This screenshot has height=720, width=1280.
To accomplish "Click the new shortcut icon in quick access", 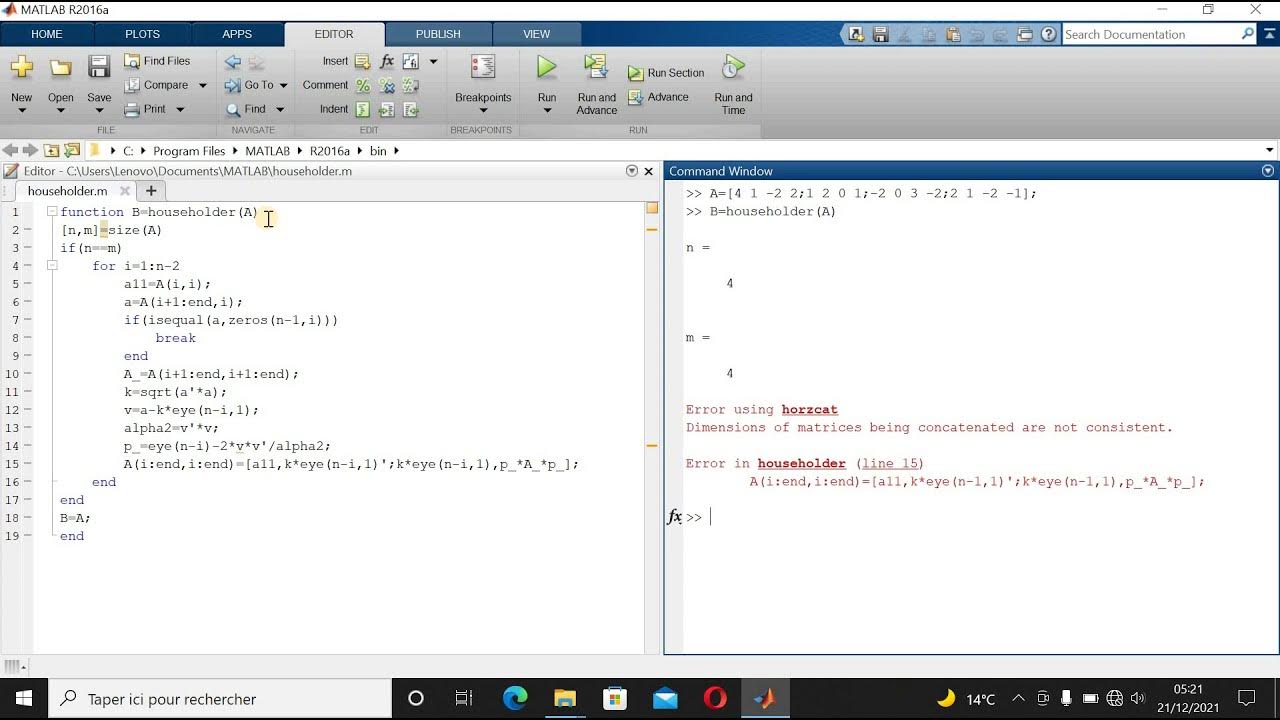I will click(856, 34).
